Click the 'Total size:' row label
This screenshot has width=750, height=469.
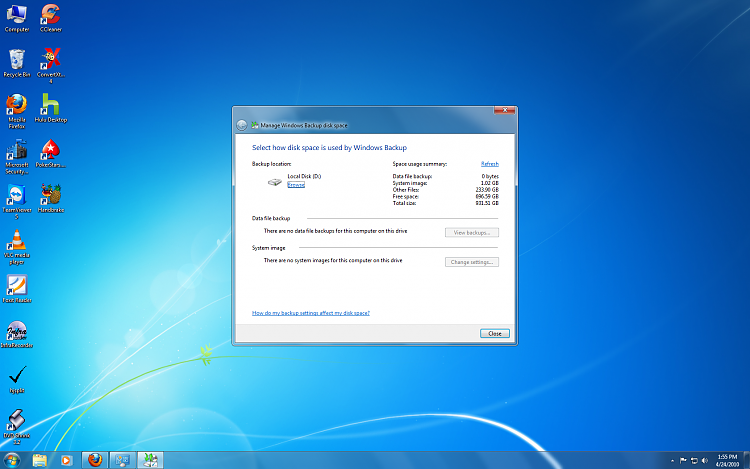404,203
